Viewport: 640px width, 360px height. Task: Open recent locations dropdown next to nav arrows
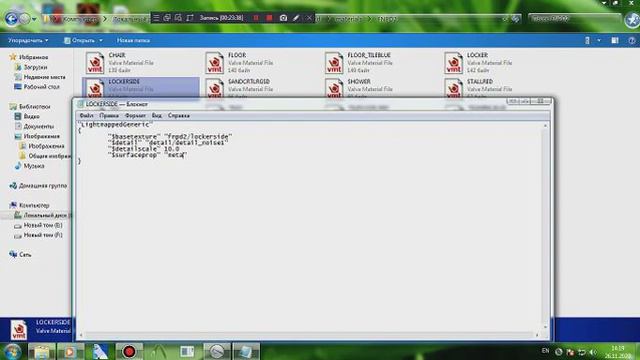point(34,19)
